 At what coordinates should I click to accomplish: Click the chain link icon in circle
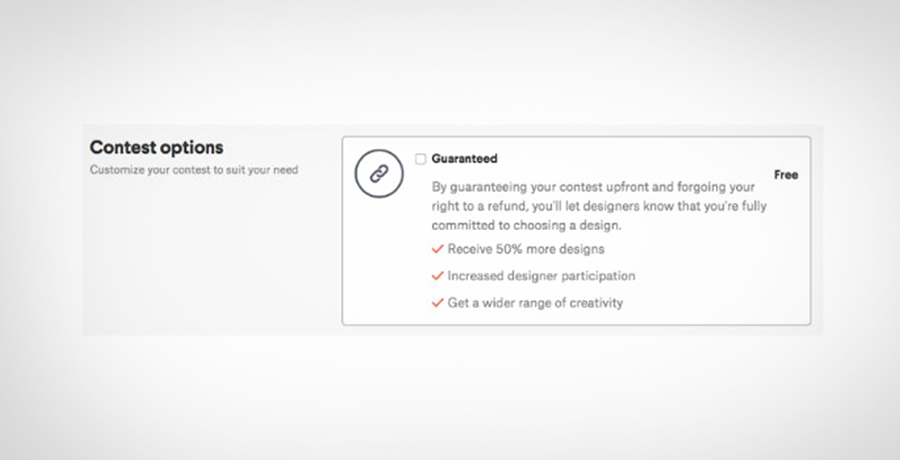[x=379, y=173]
